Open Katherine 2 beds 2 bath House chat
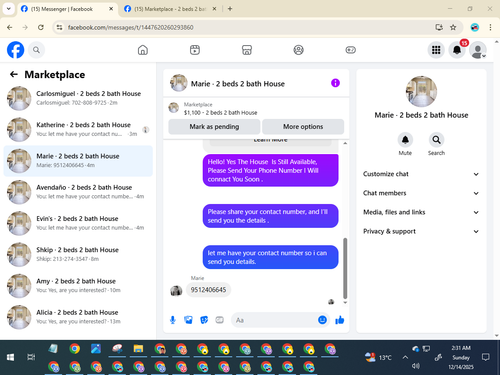Screen dimensions: 500x375 click(78, 129)
